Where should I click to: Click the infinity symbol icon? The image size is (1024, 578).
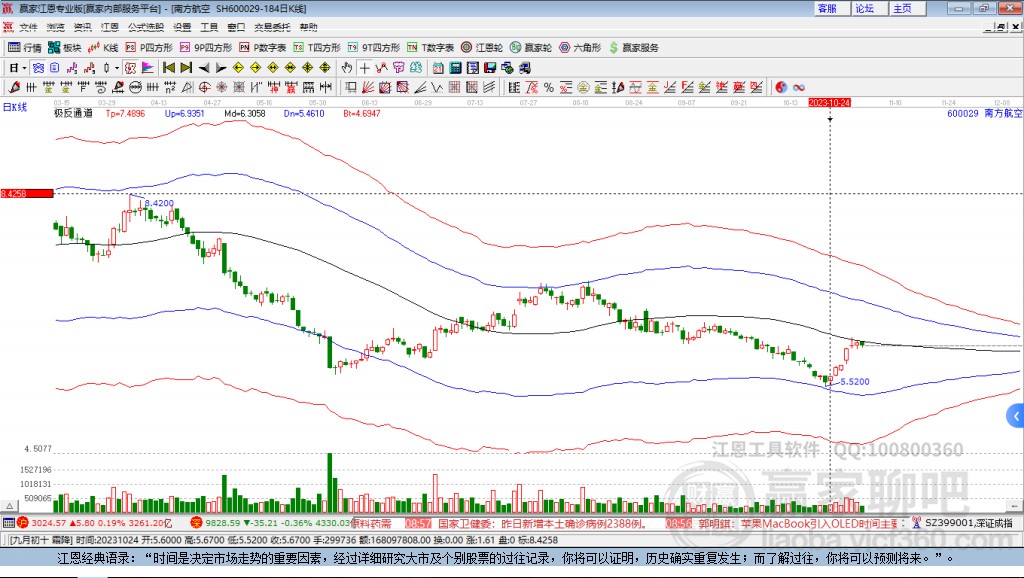[x=799, y=87]
